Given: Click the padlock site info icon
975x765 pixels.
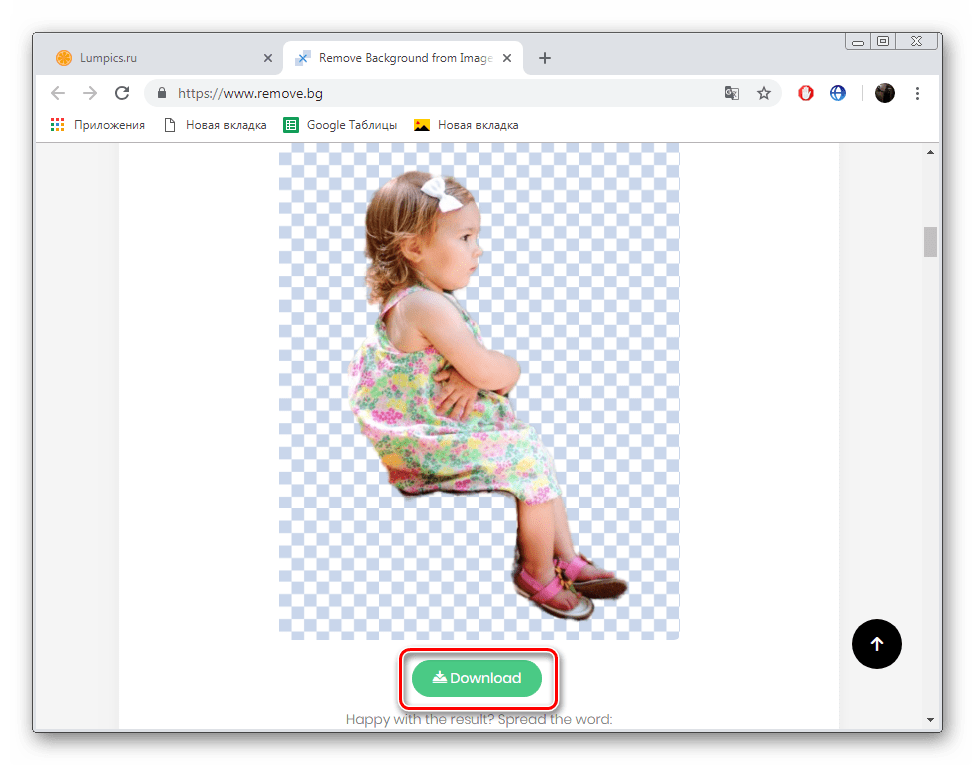Looking at the screenshot, I should click(x=162, y=93).
